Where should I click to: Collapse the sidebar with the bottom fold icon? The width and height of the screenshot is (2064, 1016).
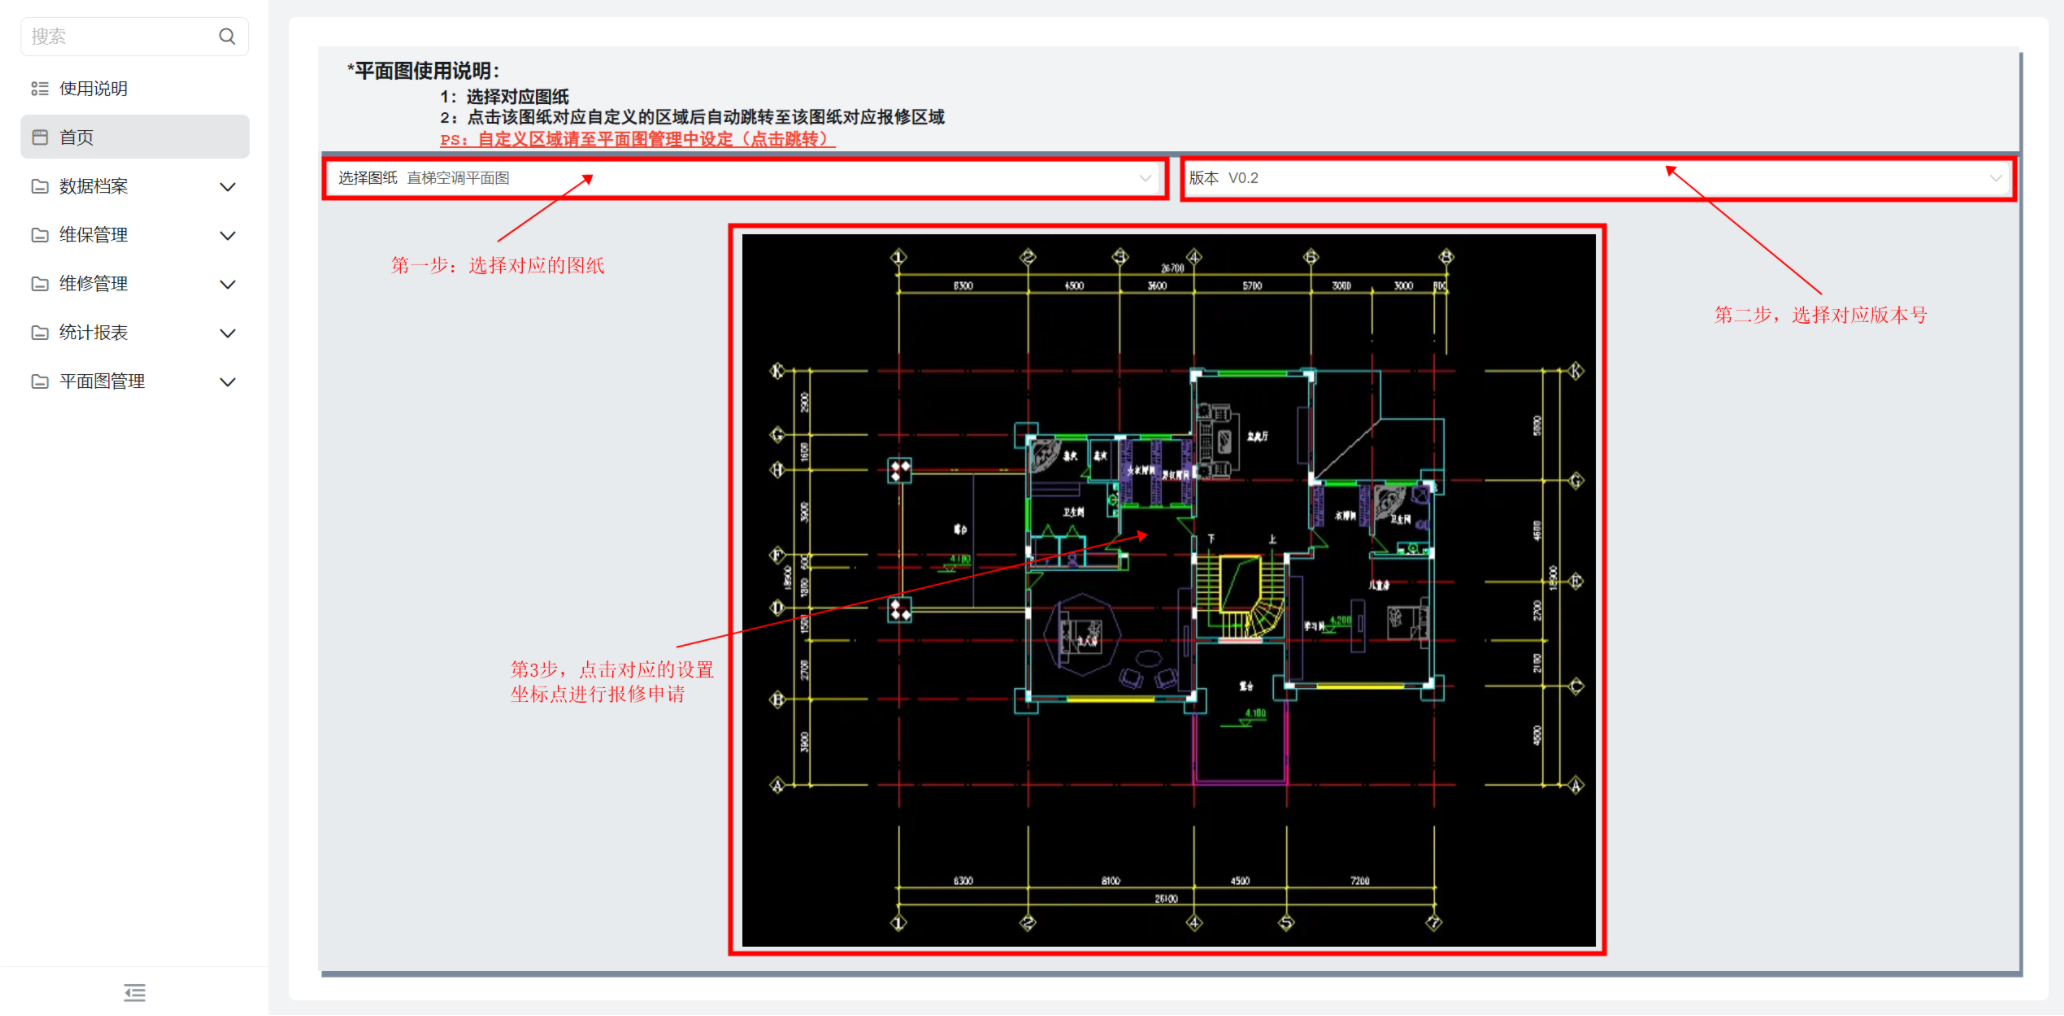[x=135, y=992]
